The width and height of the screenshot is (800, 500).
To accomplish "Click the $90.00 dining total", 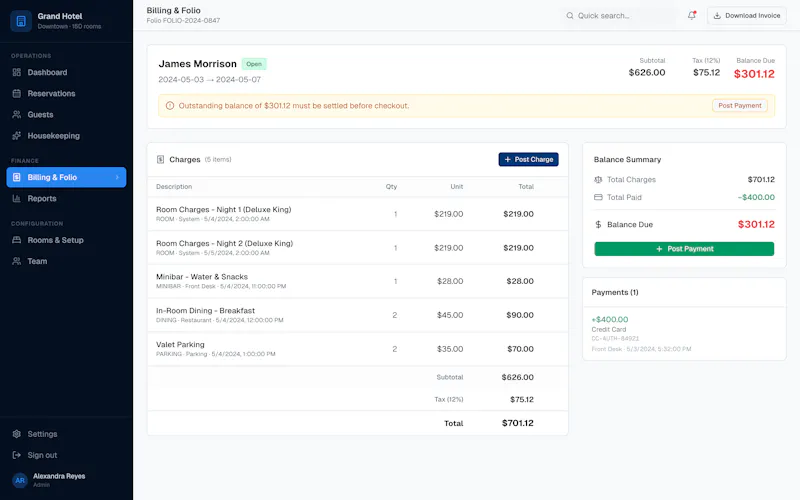I will (520, 315).
